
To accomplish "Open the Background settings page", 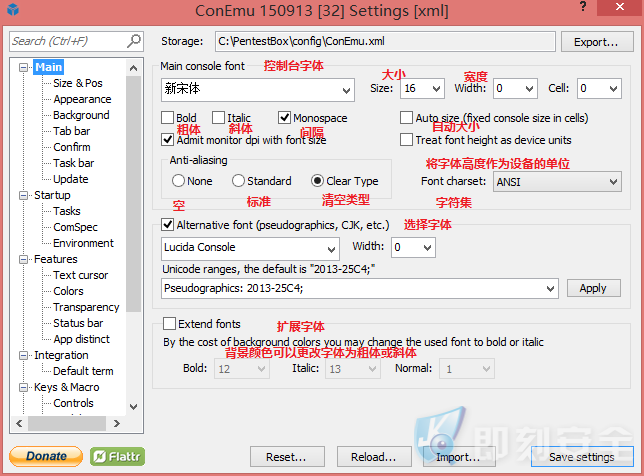I will pos(81,115).
